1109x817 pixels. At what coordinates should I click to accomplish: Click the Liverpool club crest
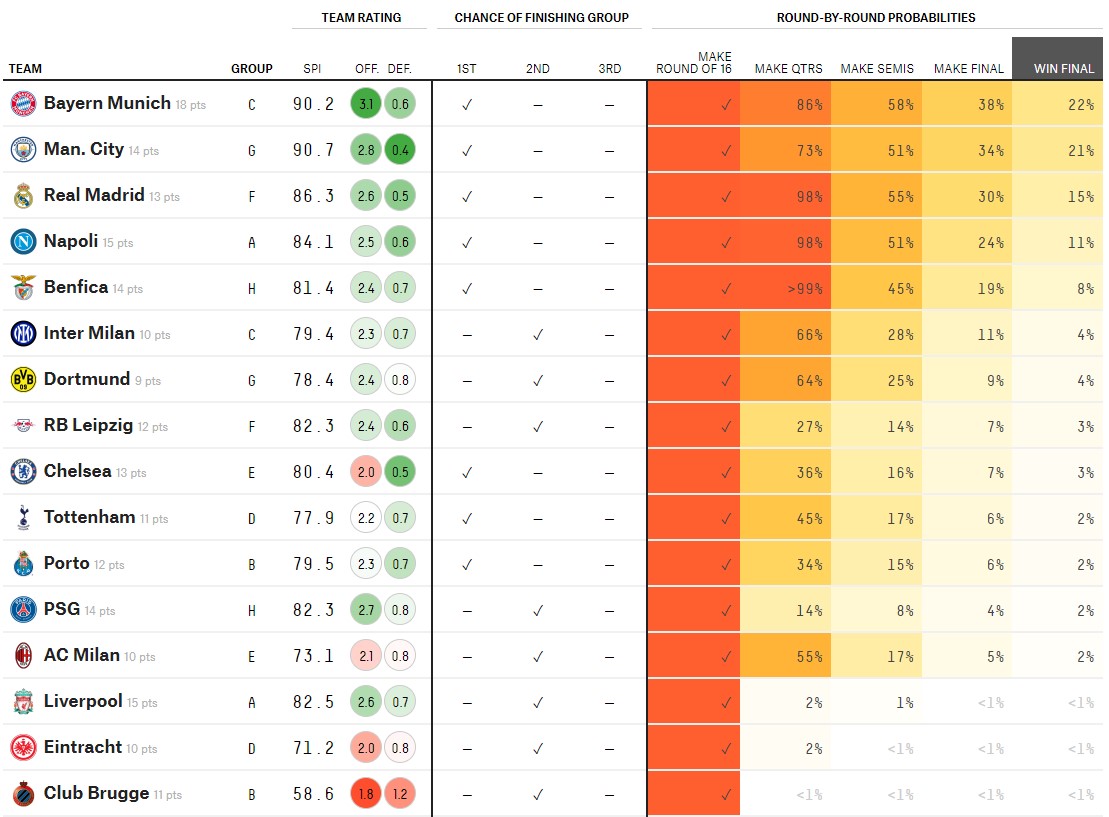point(23,702)
